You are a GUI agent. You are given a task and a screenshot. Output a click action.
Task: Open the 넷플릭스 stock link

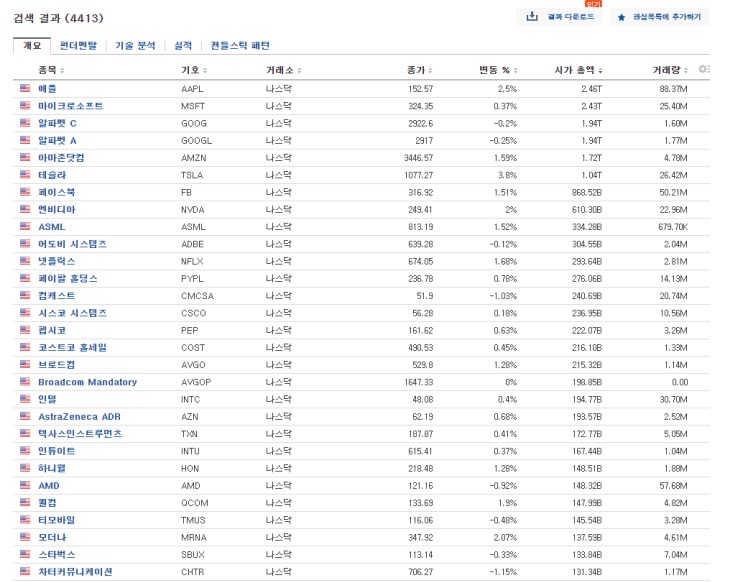click(x=56, y=261)
